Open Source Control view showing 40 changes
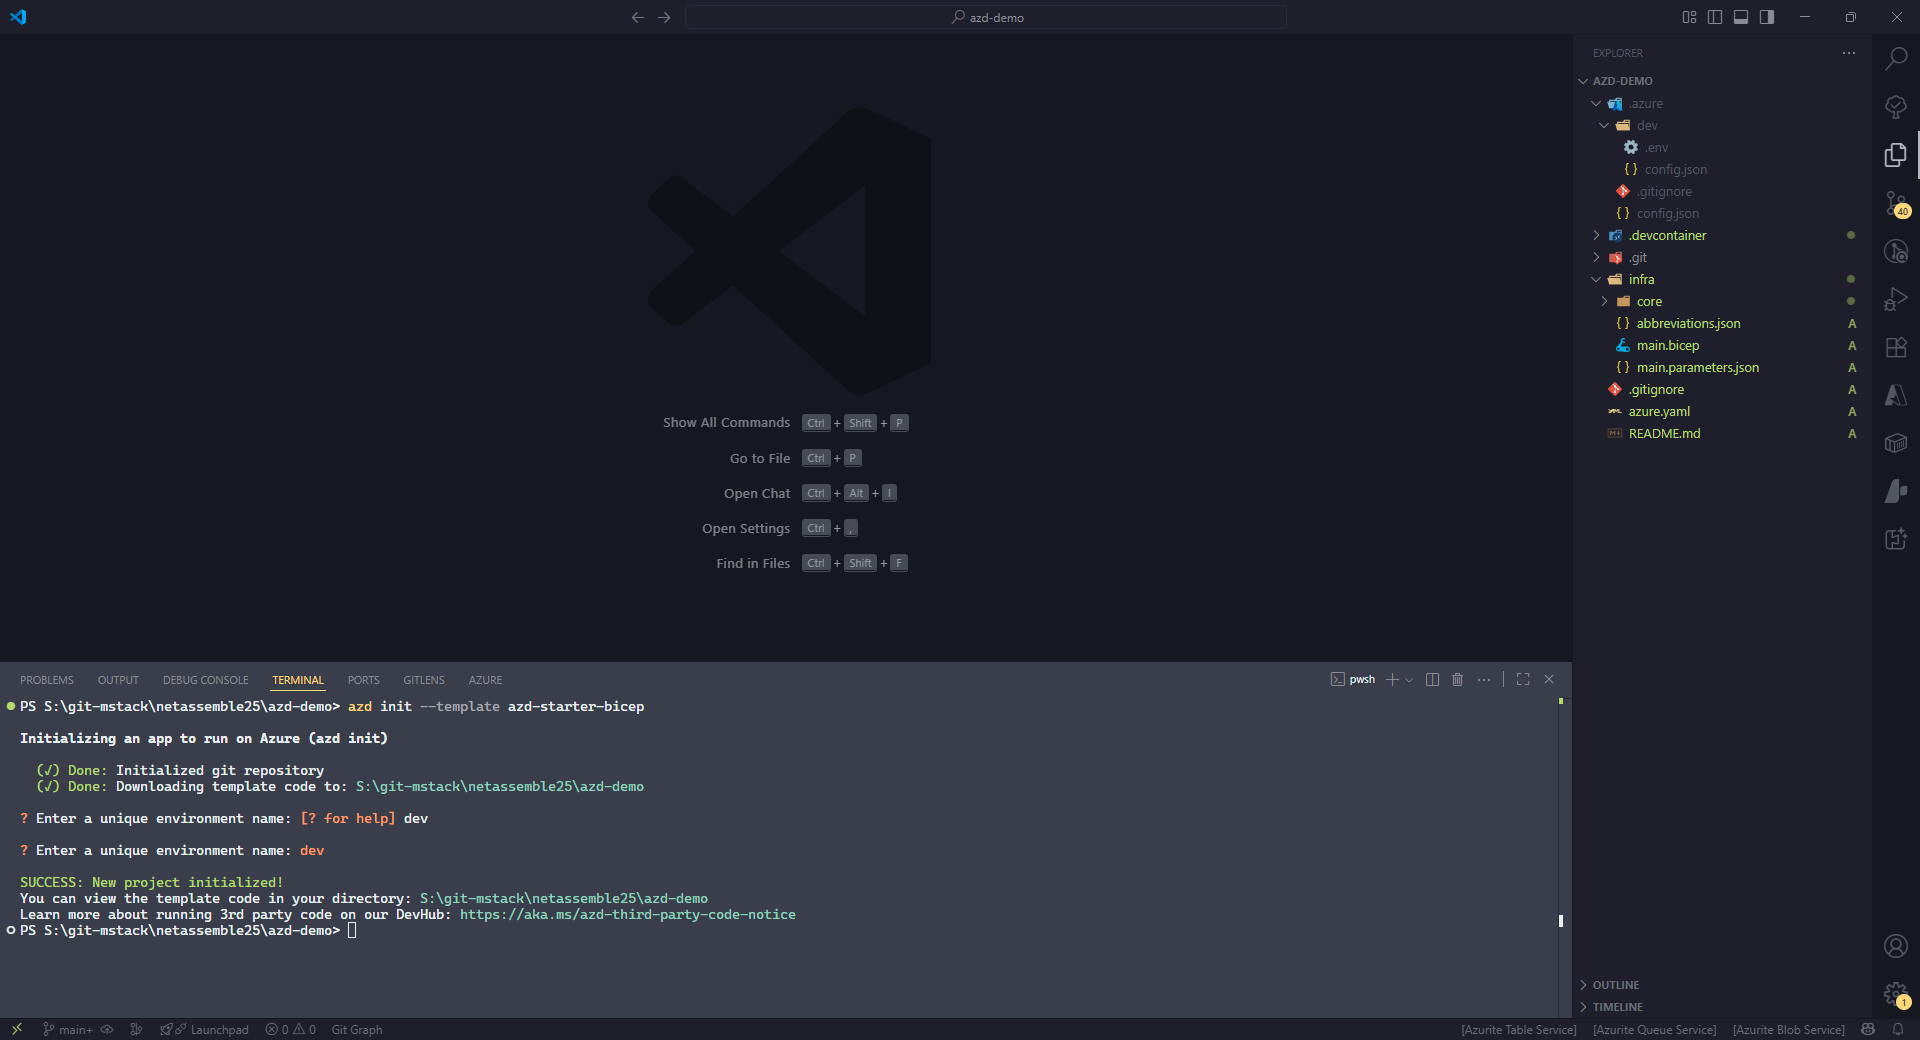Image resolution: width=1920 pixels, height=1040 pixels. pyautogui.click(x=1896, y=205)
